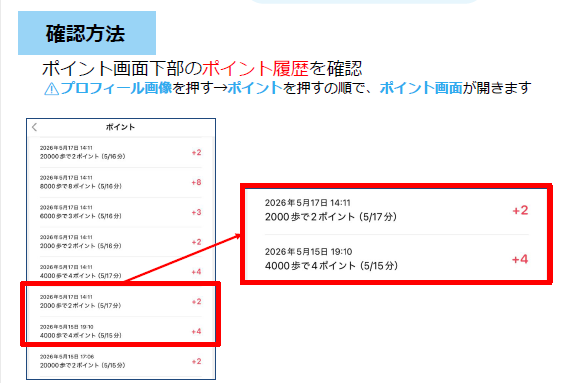Click the blue プロフィール画像 text

point(116,88)
